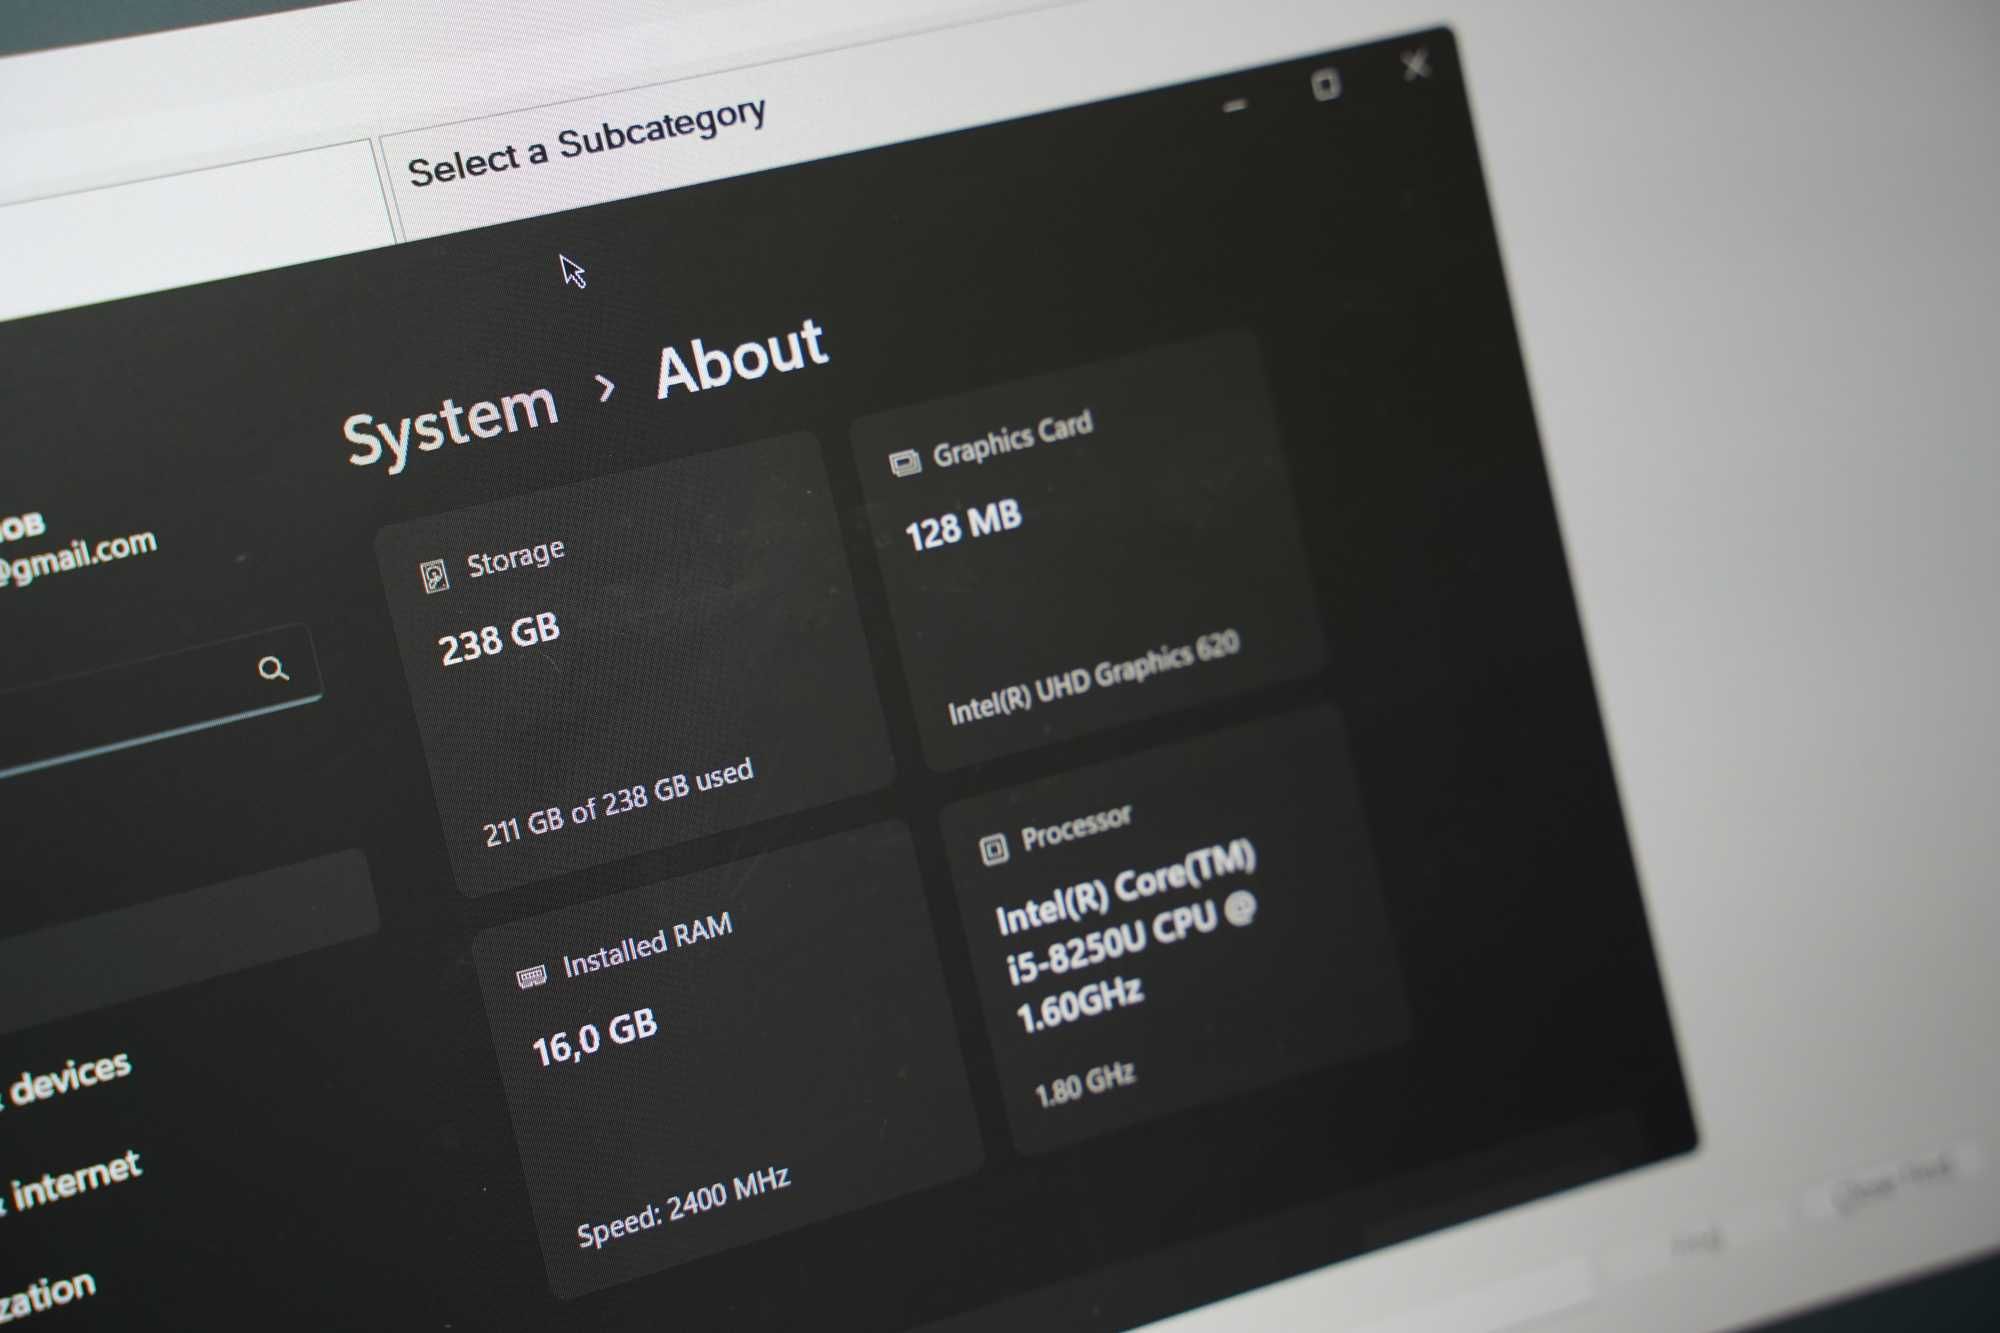Viewport: 2000px width, 1333px height.
Task: Open the Storage card
Action: click(x=634, y=664)
